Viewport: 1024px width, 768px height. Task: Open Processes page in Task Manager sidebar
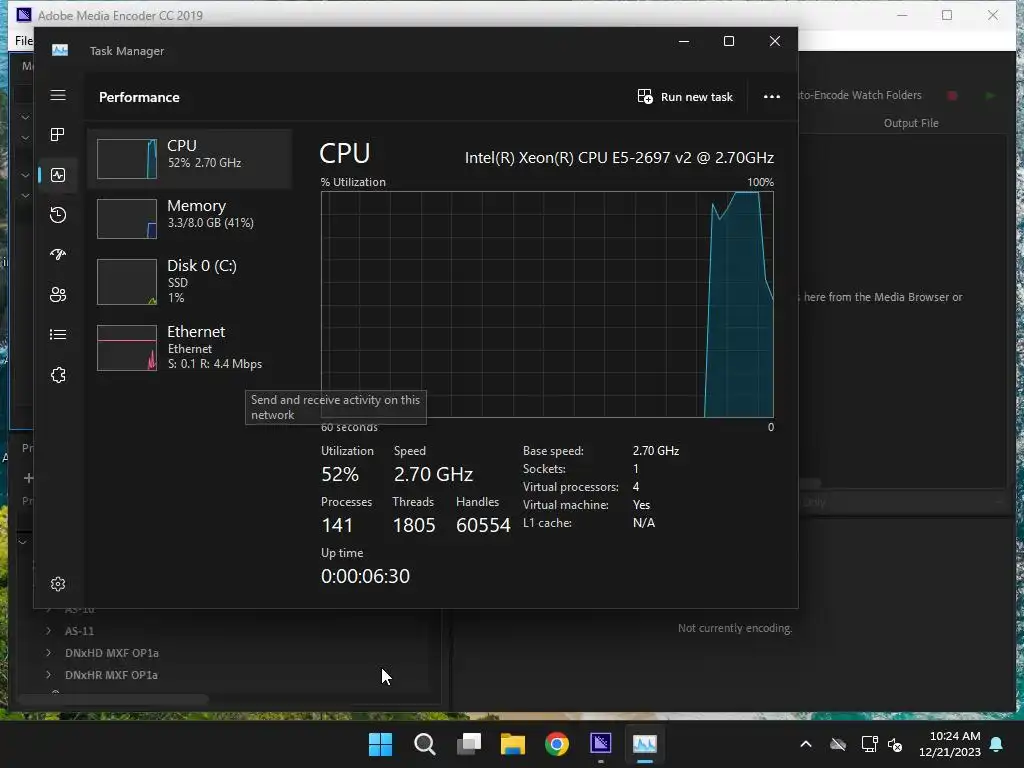[x=58, y=135]
